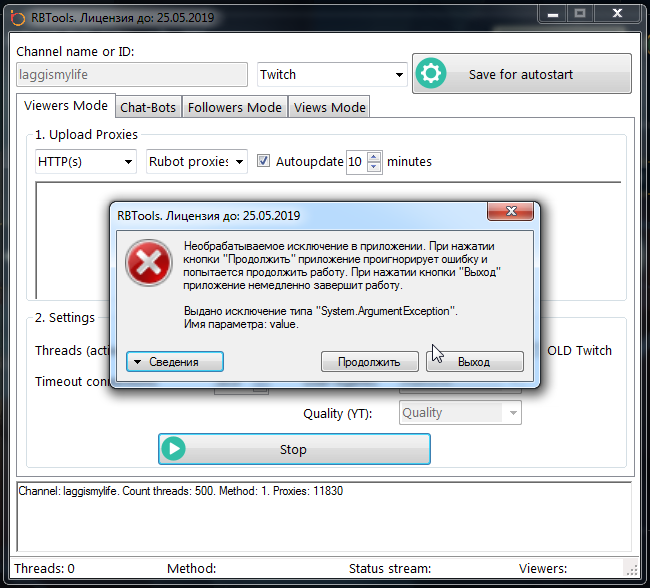
Task: Click the Channel name or ID field
Action: point(132,74)
